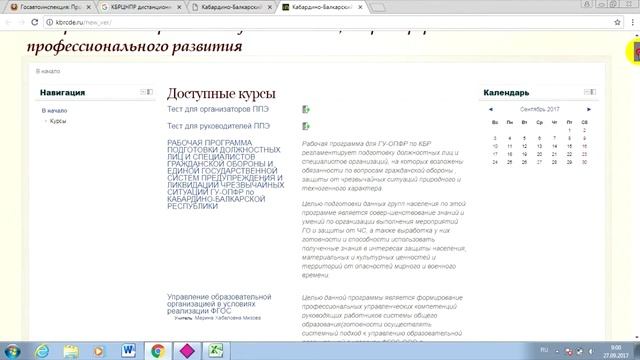Click RU language indicator in system tray

[x=544, y=350]
